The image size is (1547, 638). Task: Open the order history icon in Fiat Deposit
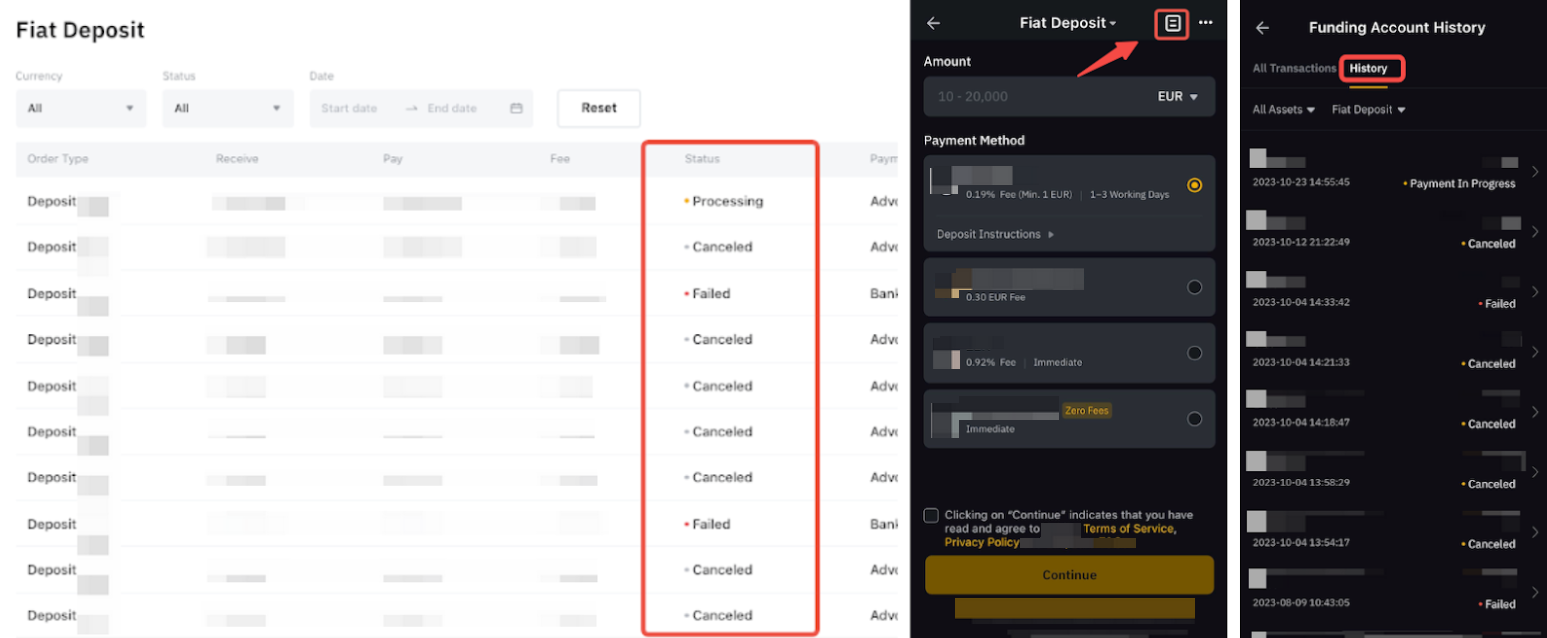click(x=1172, y=23)
